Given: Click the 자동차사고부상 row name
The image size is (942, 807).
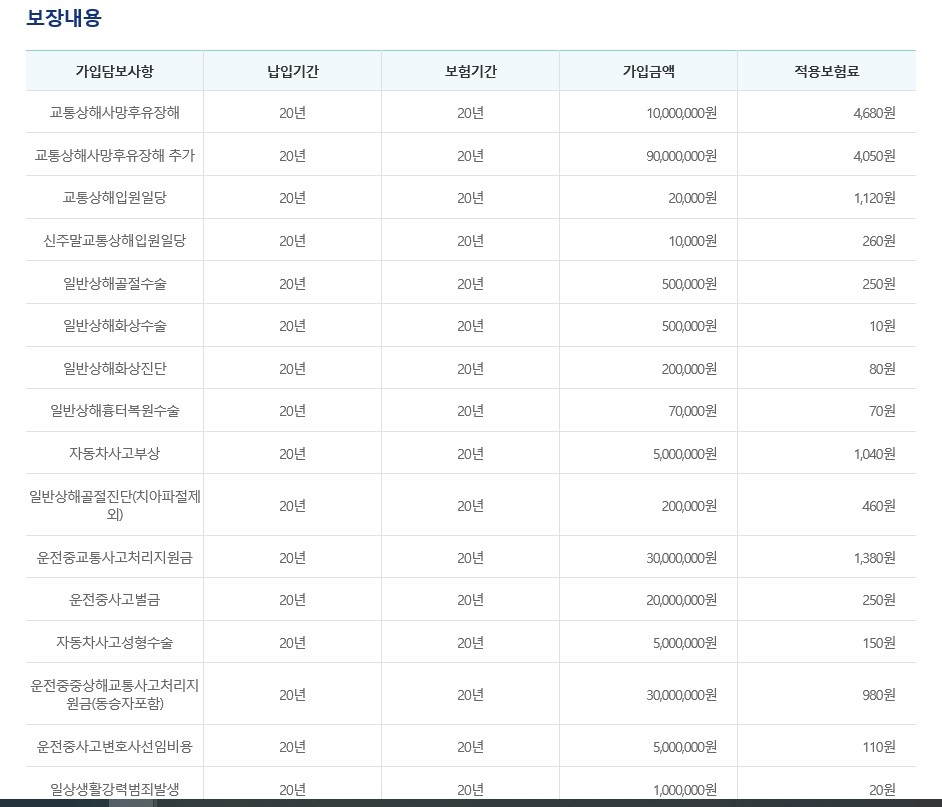Looking at the screenshot, I should click(114, 453).
